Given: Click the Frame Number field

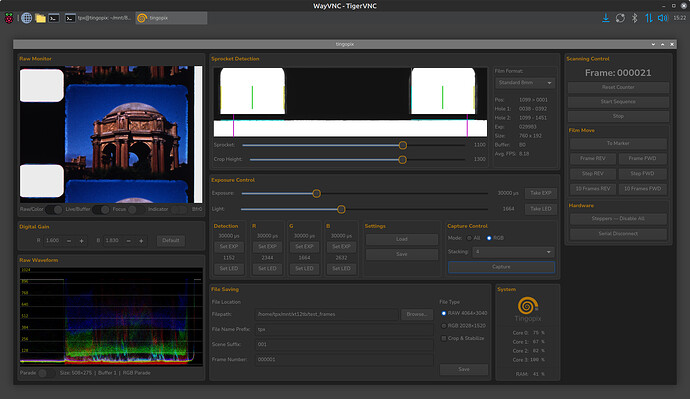Looking at the screenshot, I should click(x=344, y=359).
